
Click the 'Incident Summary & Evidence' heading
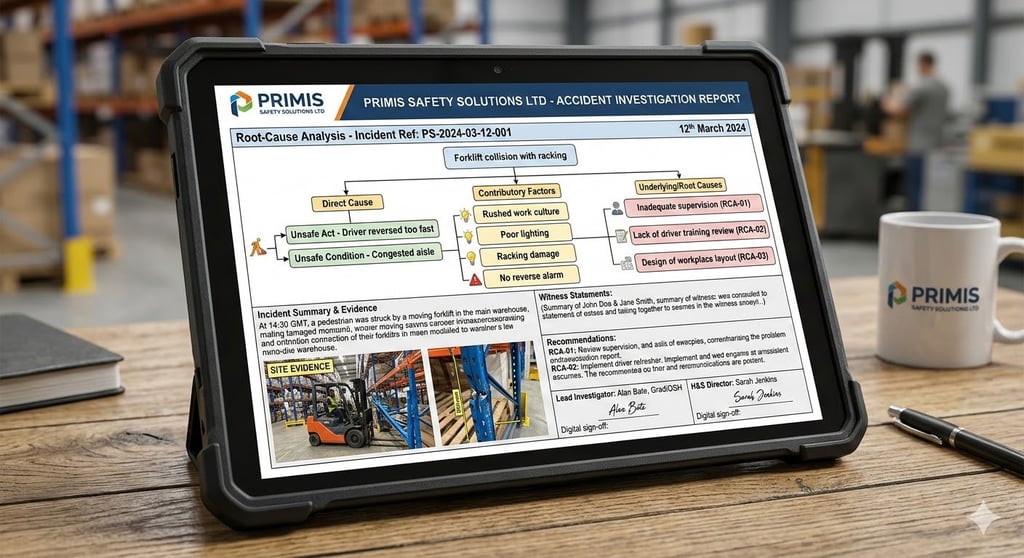pos(317,311)
